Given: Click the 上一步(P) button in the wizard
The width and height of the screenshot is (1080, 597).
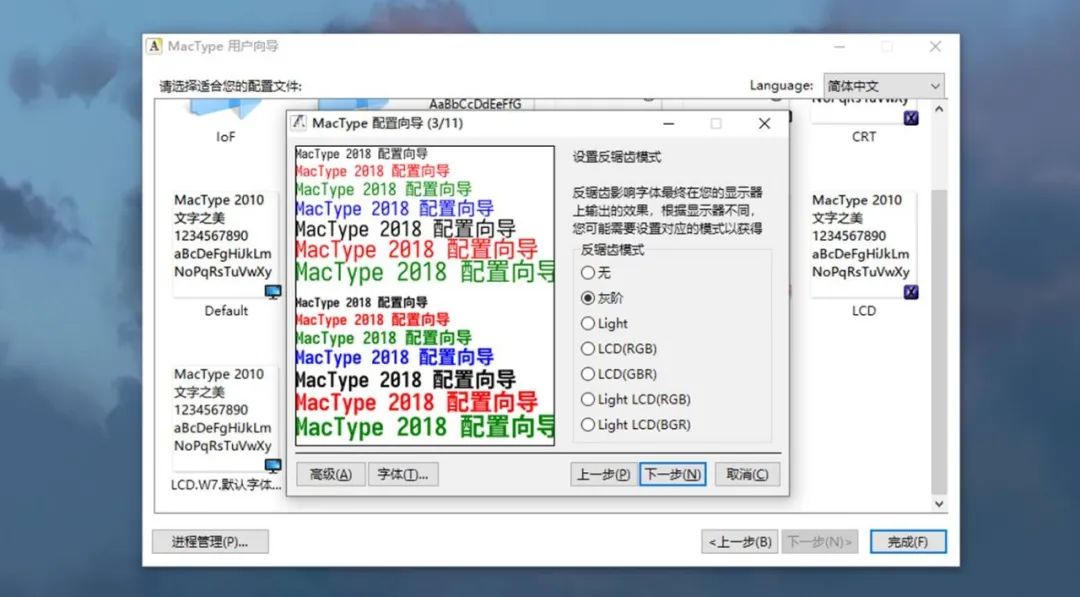Looking at the screenshot, I should point(601,473).
